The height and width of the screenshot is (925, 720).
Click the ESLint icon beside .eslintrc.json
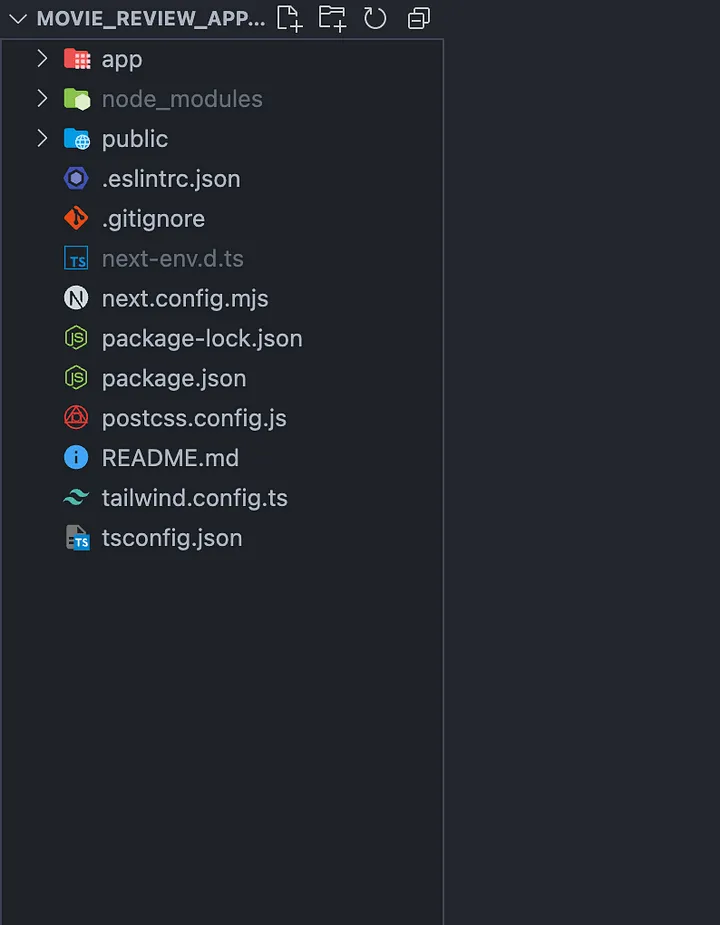pyautogui.click(x=76, y=178)
